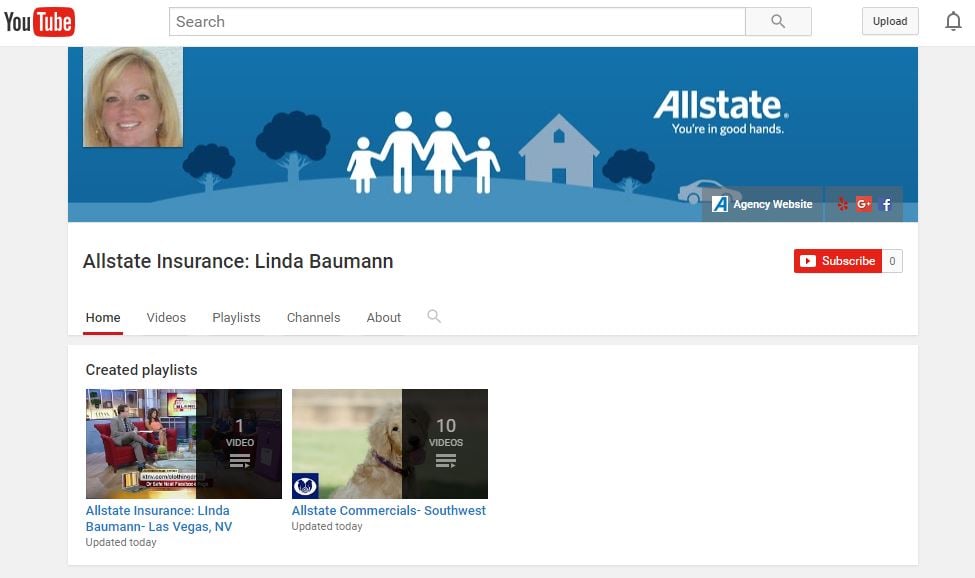Screen dimensions: 975x578
Task: Click the Allstate badge on the dog thumbnail
Action: pos(305,485)
